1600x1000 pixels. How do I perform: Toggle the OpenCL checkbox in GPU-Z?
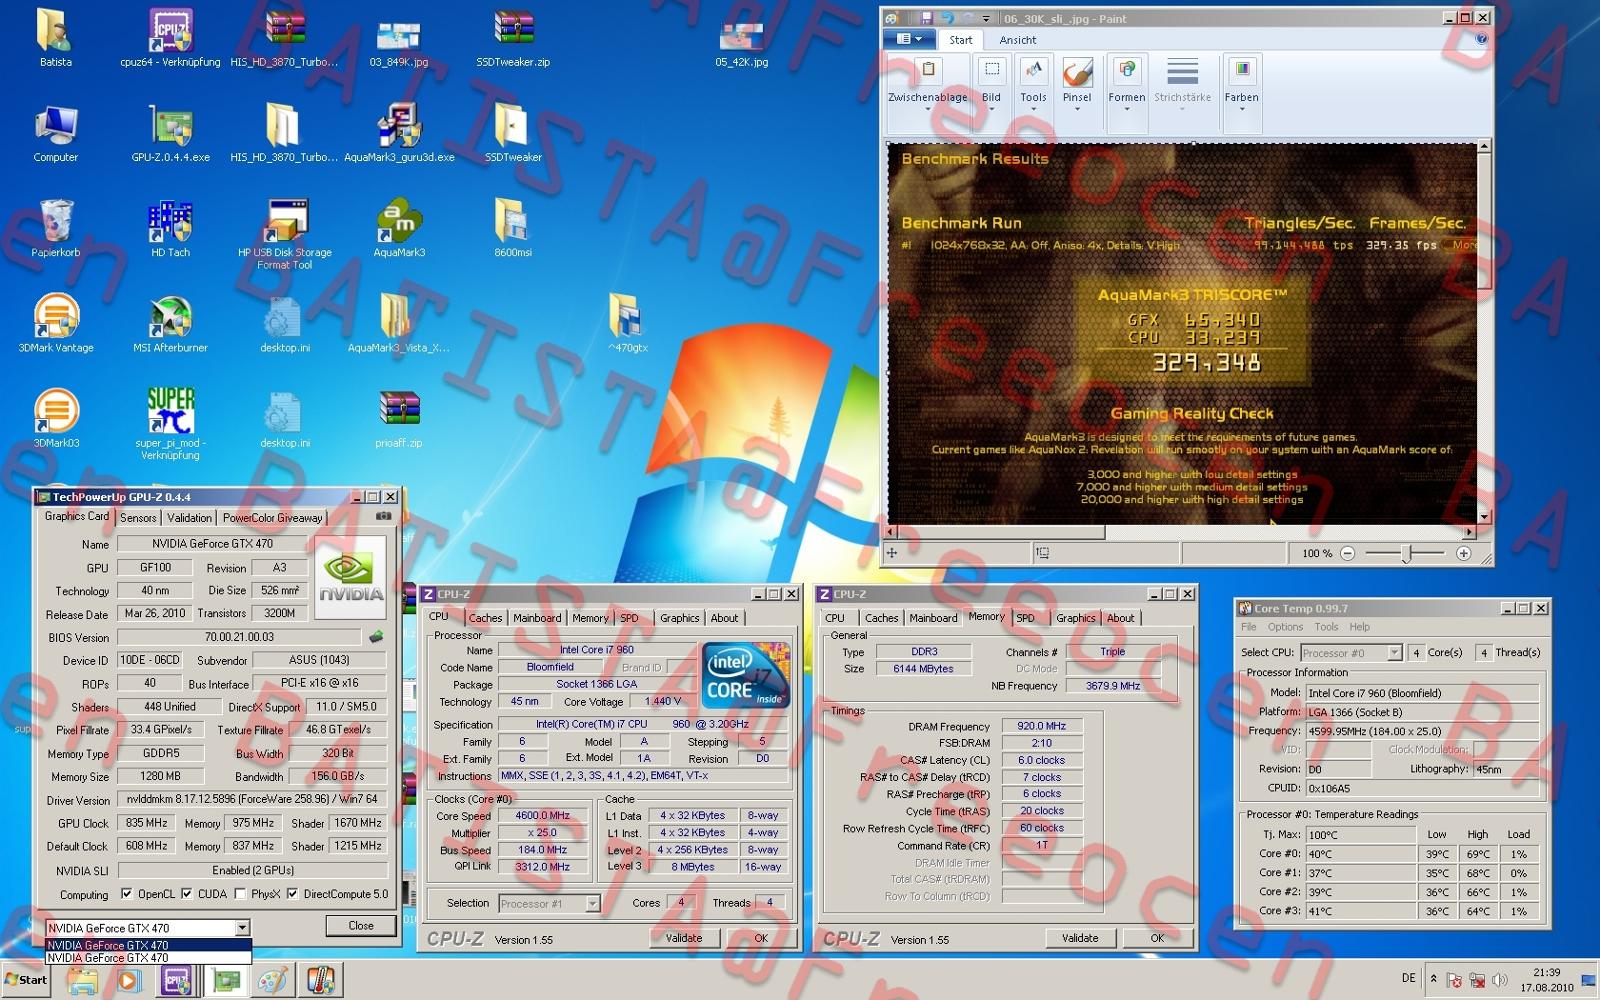pyautogui.click(x=127, y=894)
